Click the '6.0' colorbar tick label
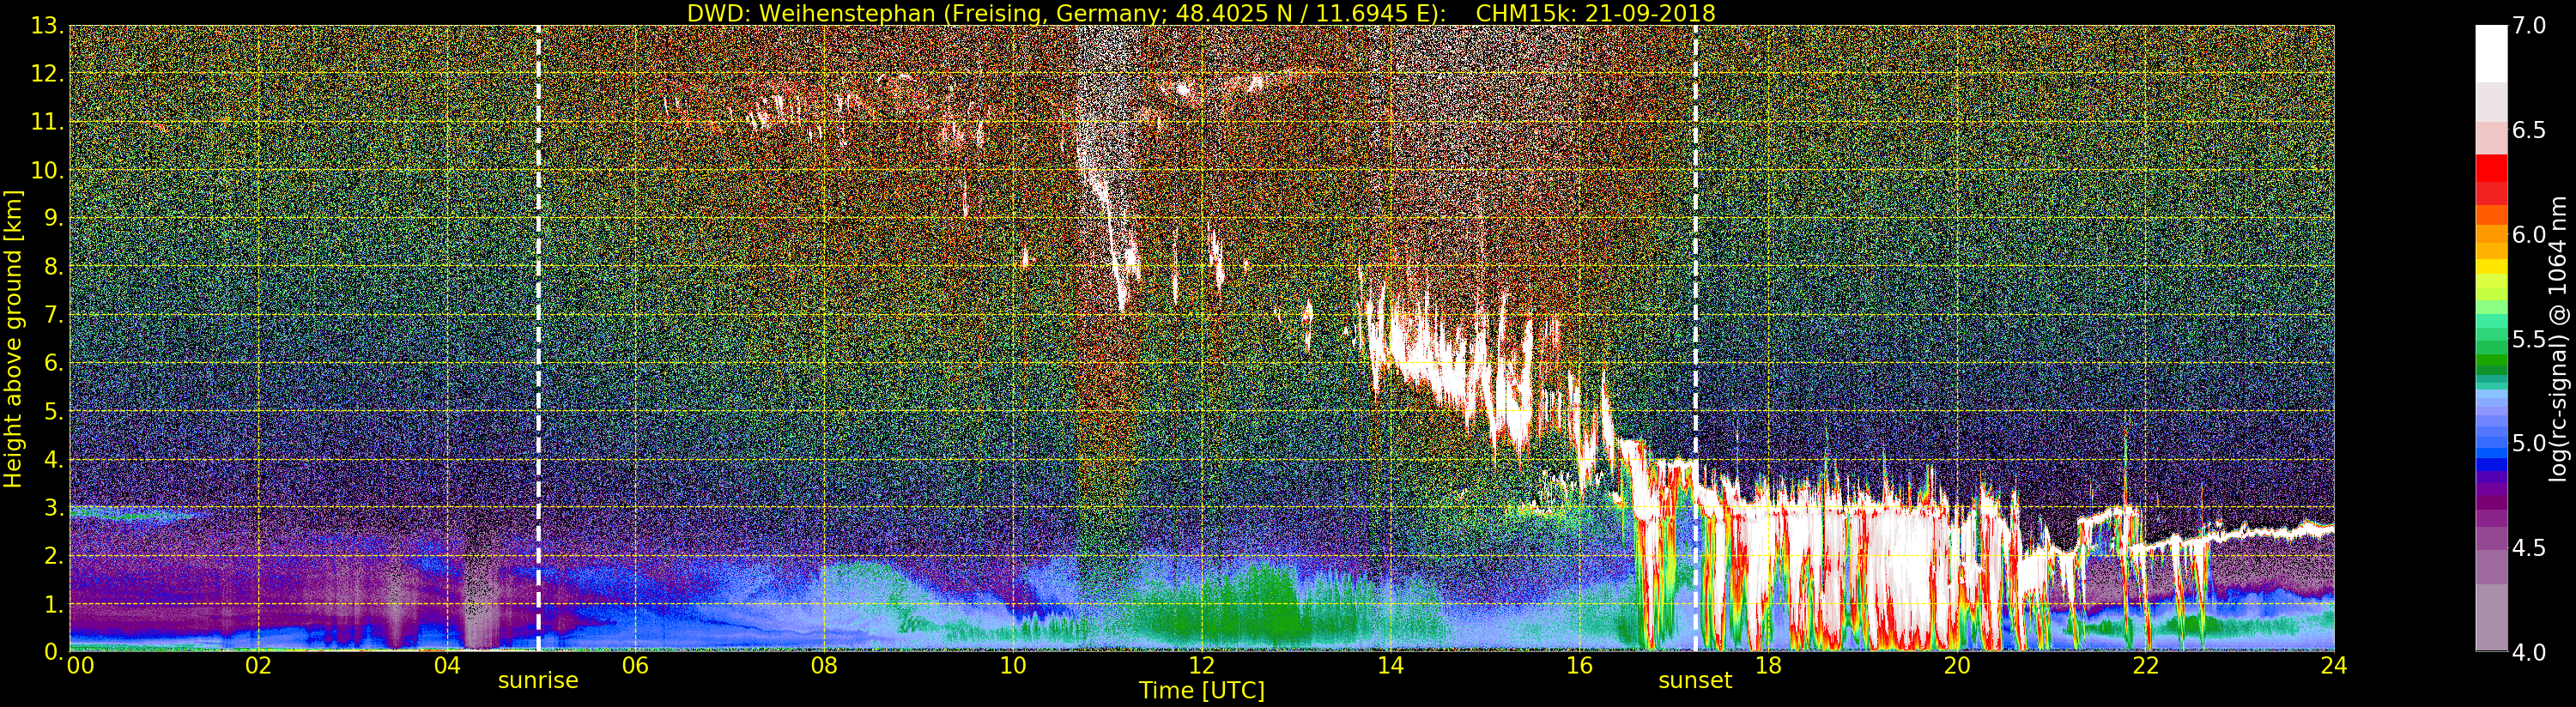Screen dimensions: 2576x707 2527,235
